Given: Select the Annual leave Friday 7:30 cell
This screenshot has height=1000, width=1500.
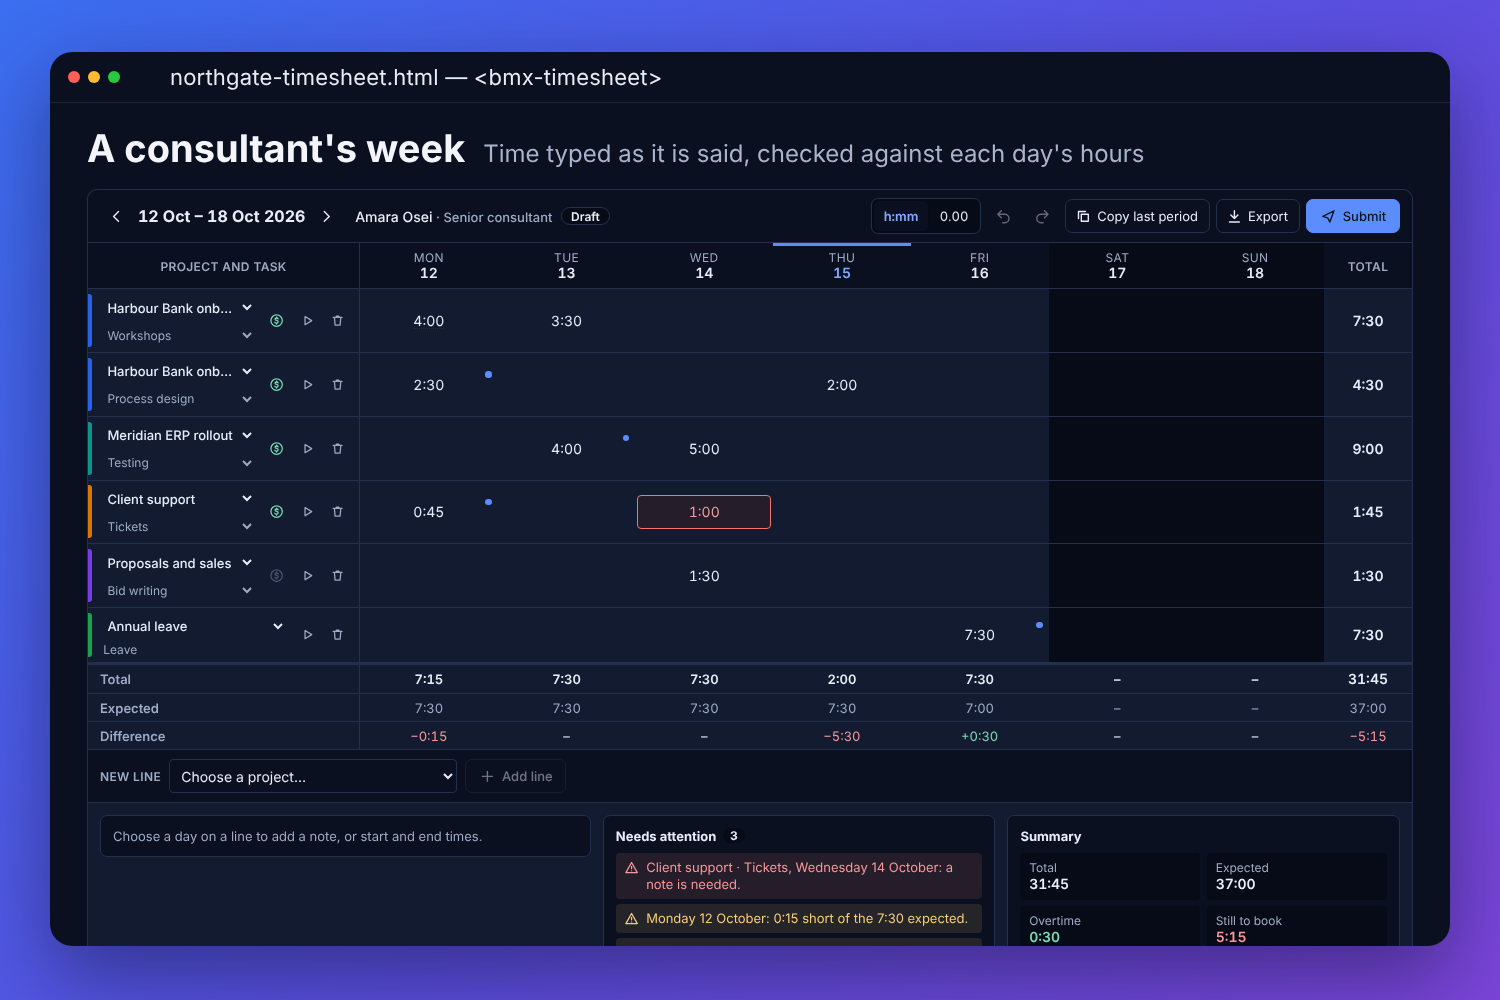Looking at the screenshot, I should (x=980, y=635).
